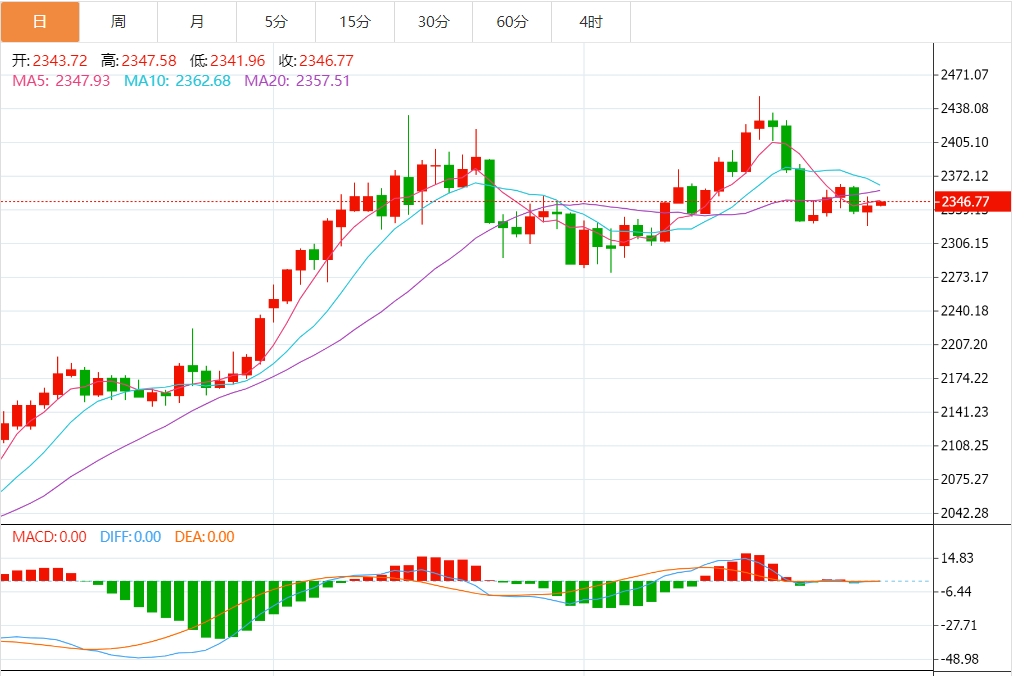Click the 2042.28 price axis label
Viewport: 1024px width, 676px height.
[x=965, y=513]
